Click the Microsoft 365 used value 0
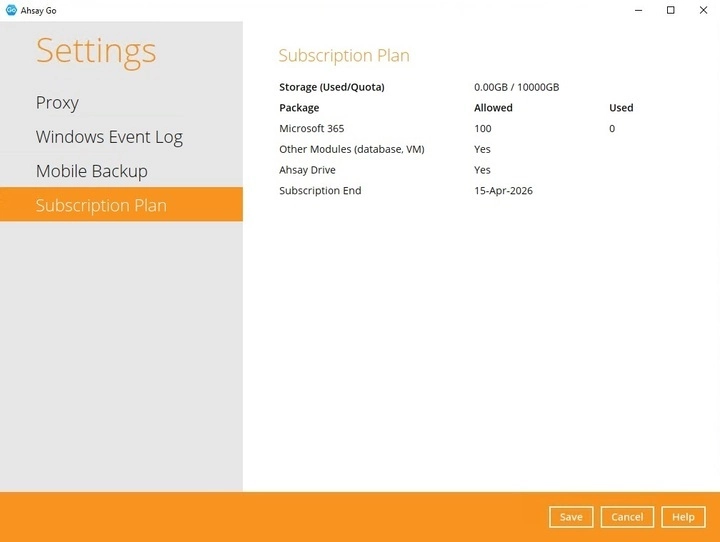Image resolution: width=720 pixels, height=542 pixels. pos(612,129)
